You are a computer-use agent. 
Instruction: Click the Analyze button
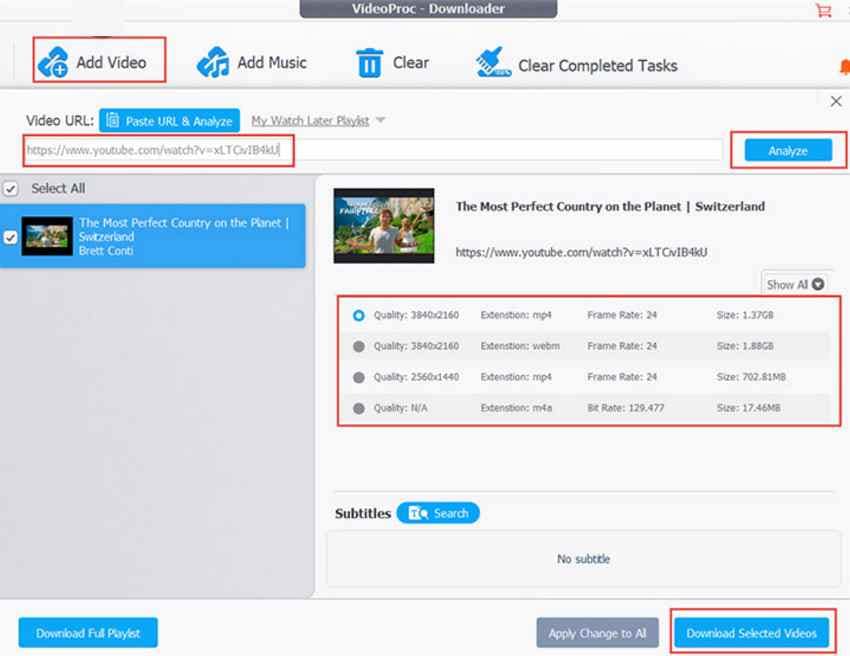[788, 150]
